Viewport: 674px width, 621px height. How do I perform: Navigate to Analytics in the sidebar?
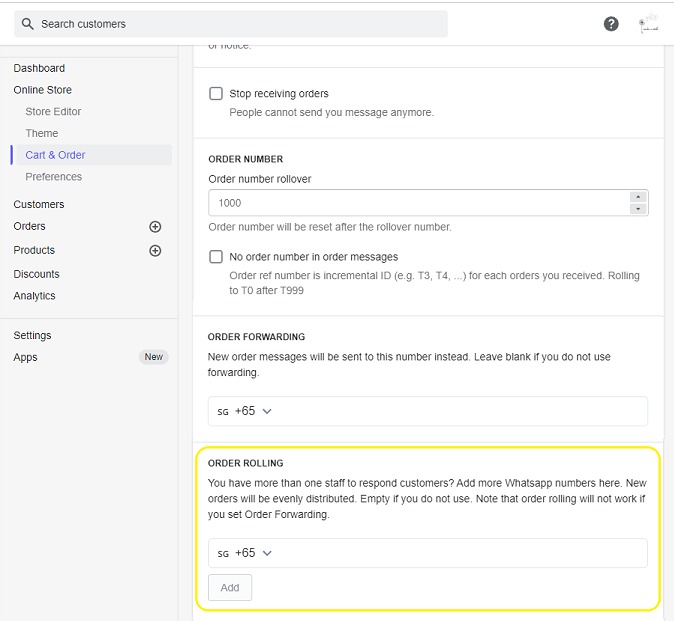[x=34, y=296]
